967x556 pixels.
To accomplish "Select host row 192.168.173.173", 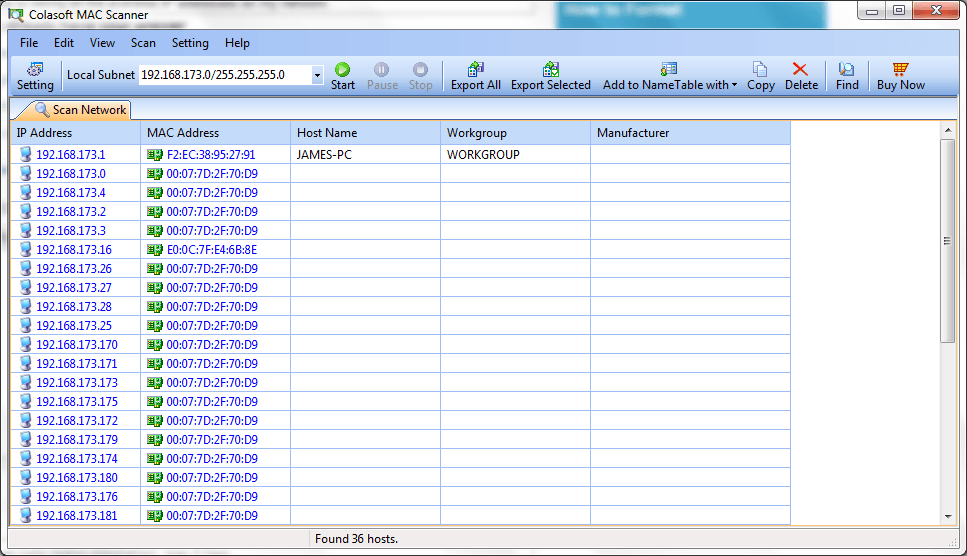I will click(x=400, y=383).
